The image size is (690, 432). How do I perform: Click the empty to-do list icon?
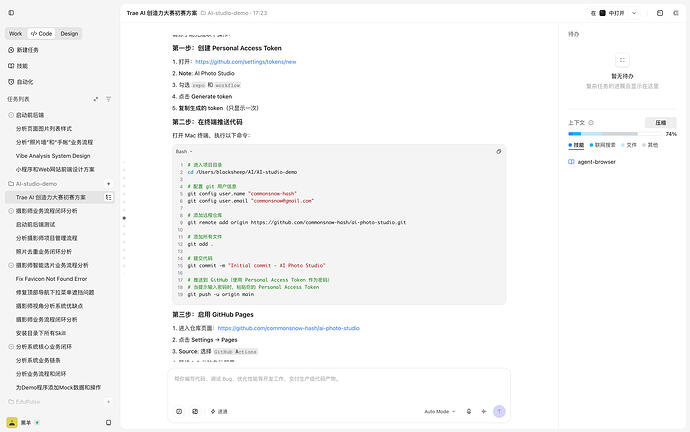tap(622, 60)
